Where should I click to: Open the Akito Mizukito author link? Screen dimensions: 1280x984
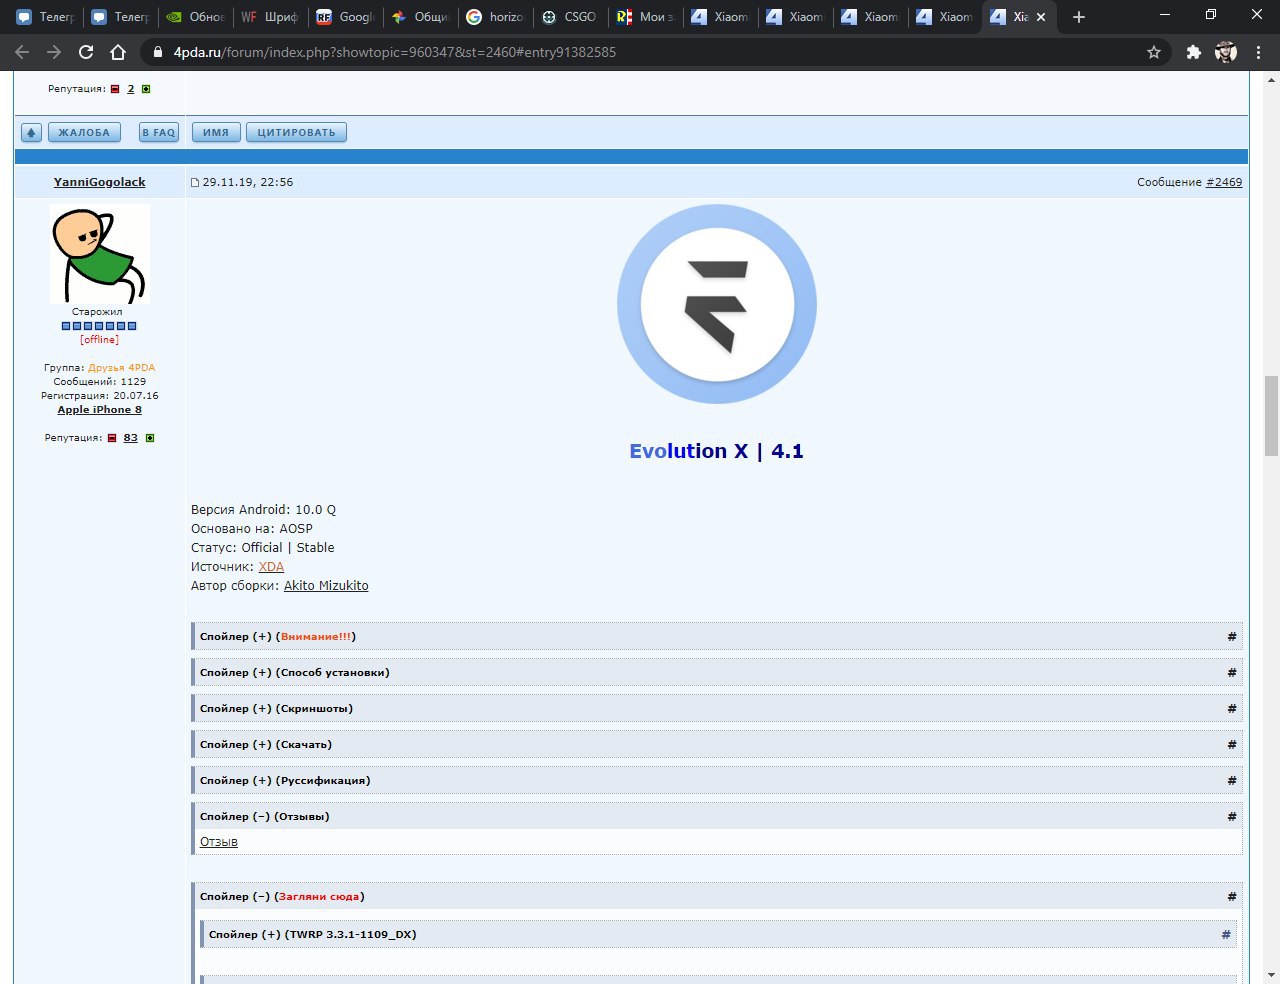coord(326,586)
